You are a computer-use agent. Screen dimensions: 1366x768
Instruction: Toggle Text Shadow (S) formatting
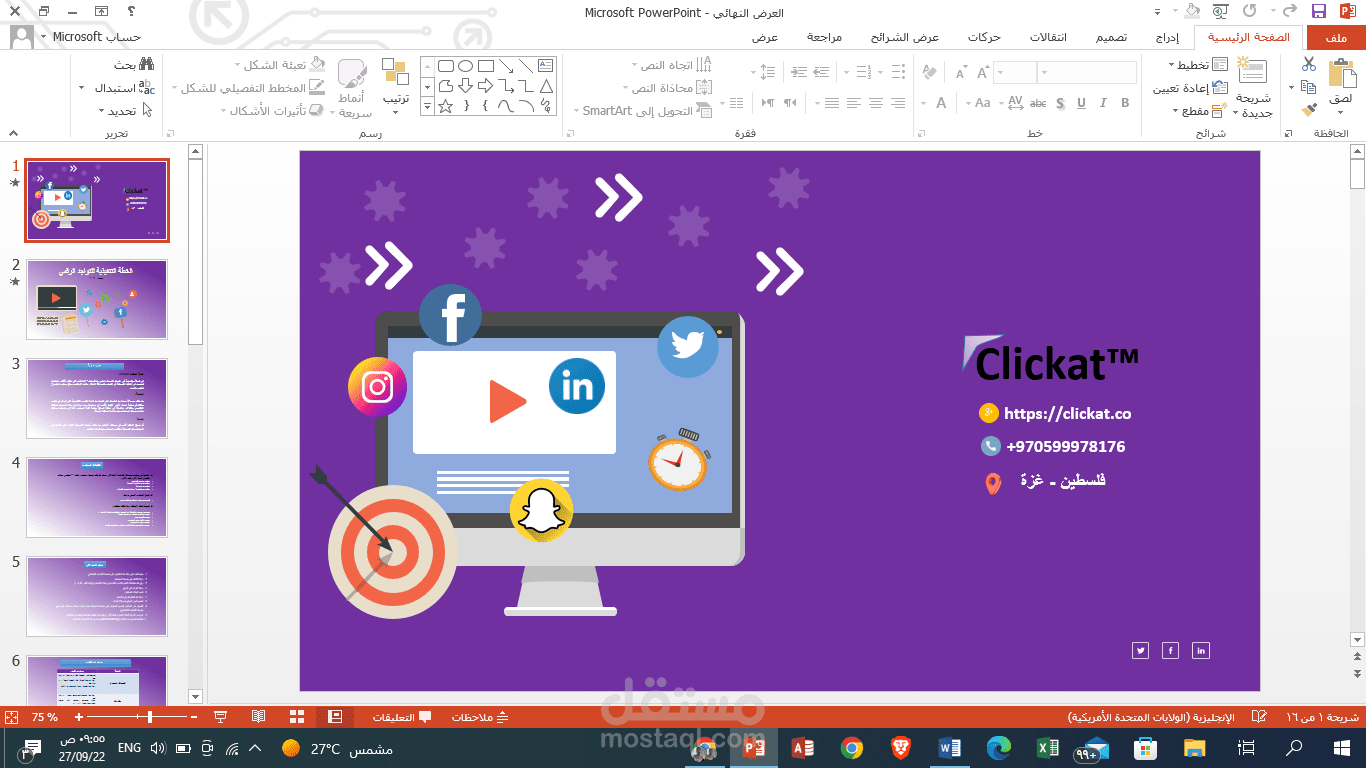click(x=1060, y=103)
